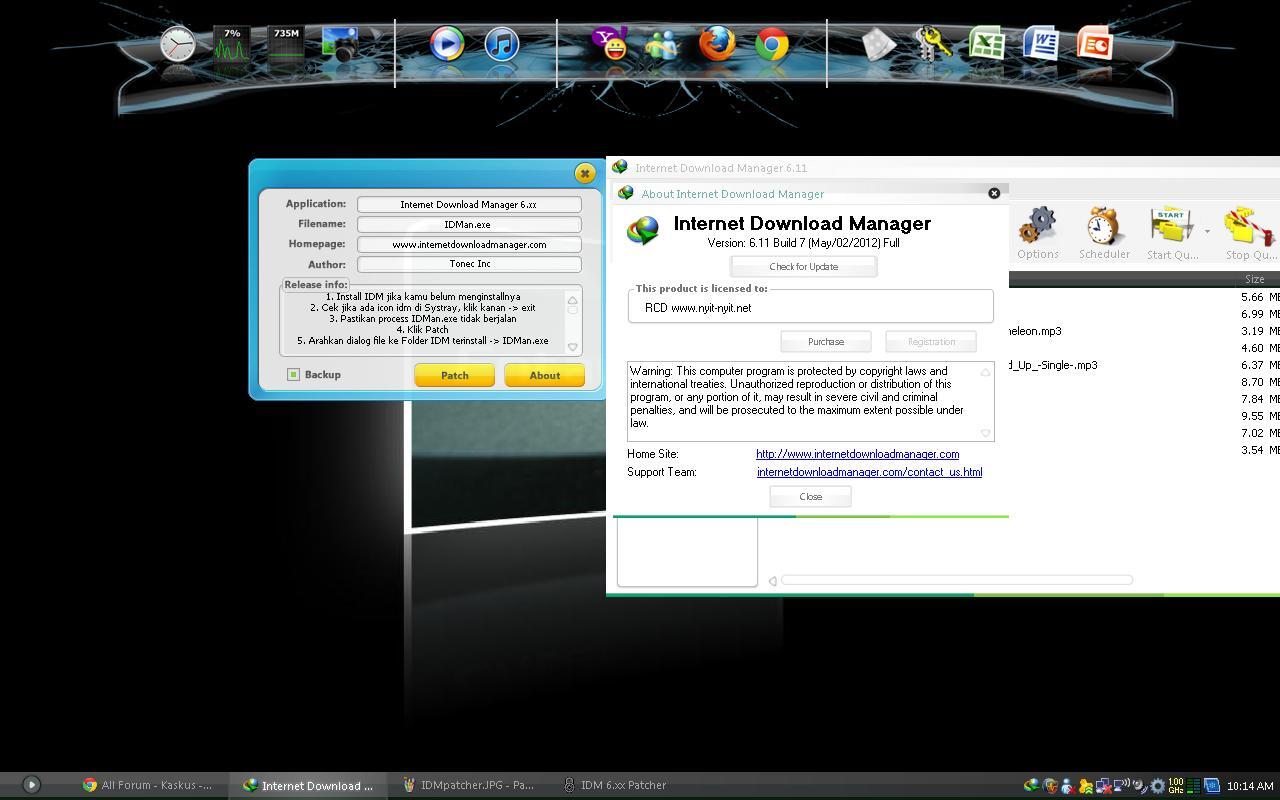Open the contact_us.html support link

coord(870,472)
